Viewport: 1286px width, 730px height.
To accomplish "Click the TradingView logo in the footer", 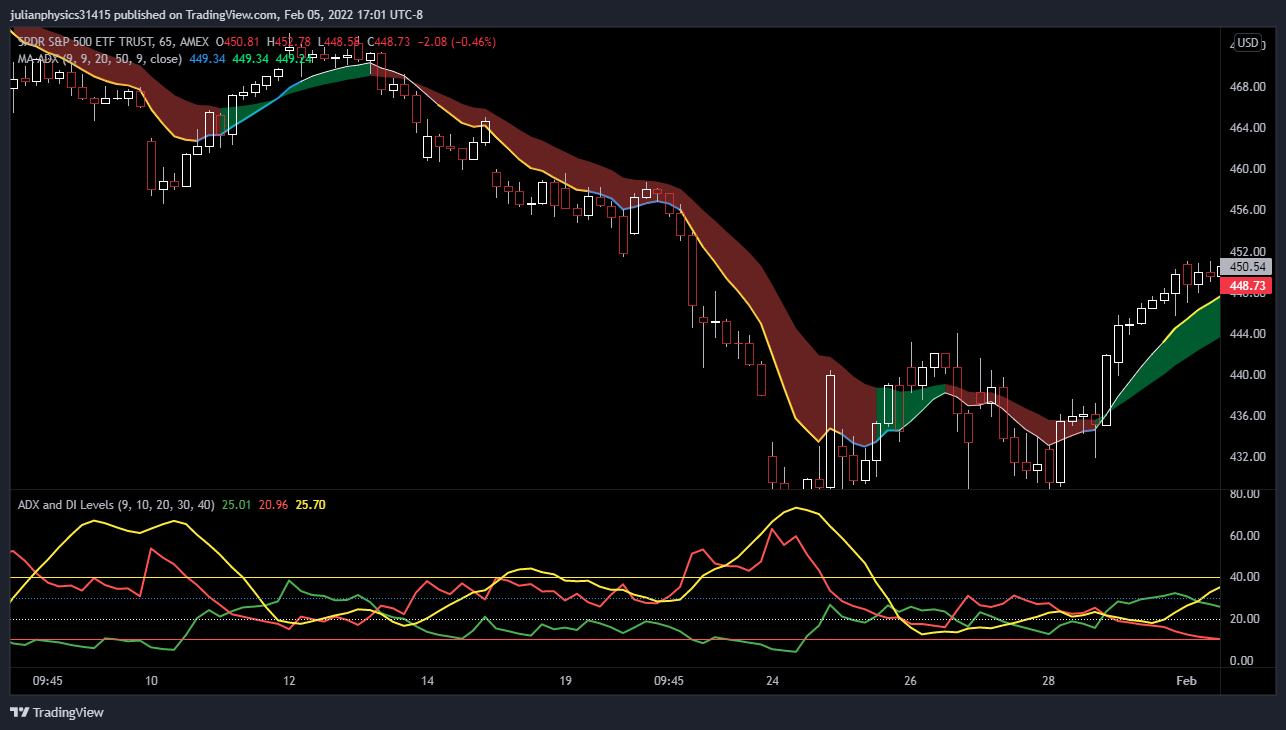I will pos(56,712).
